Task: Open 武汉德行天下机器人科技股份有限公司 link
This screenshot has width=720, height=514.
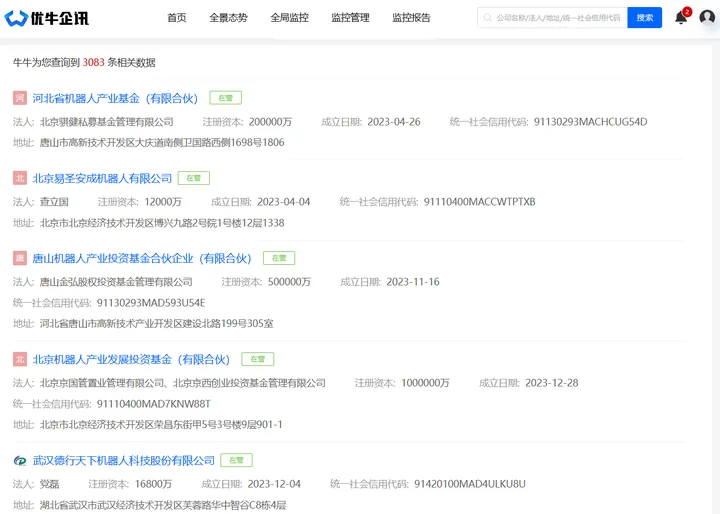Action: point(124,460)
